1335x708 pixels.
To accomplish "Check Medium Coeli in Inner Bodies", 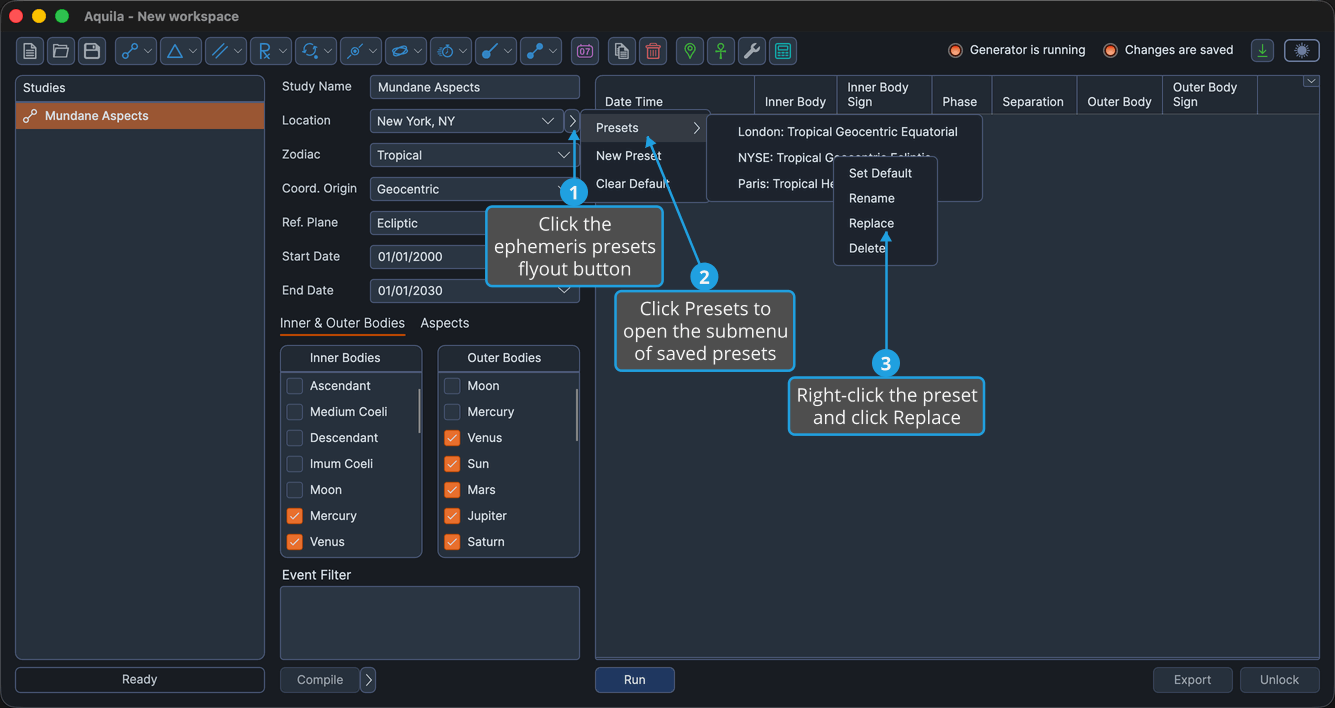I will coord(295,412).
